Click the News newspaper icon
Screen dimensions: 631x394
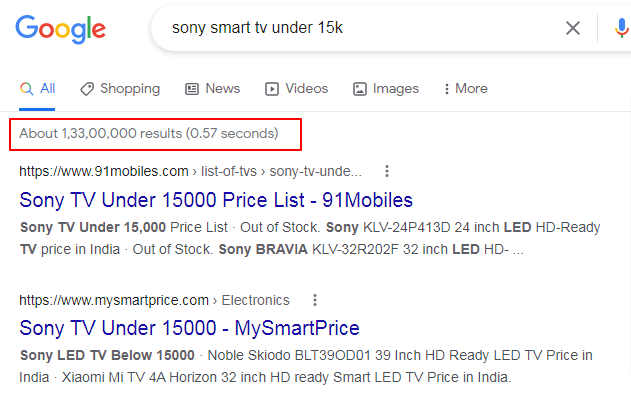point(192,89)
